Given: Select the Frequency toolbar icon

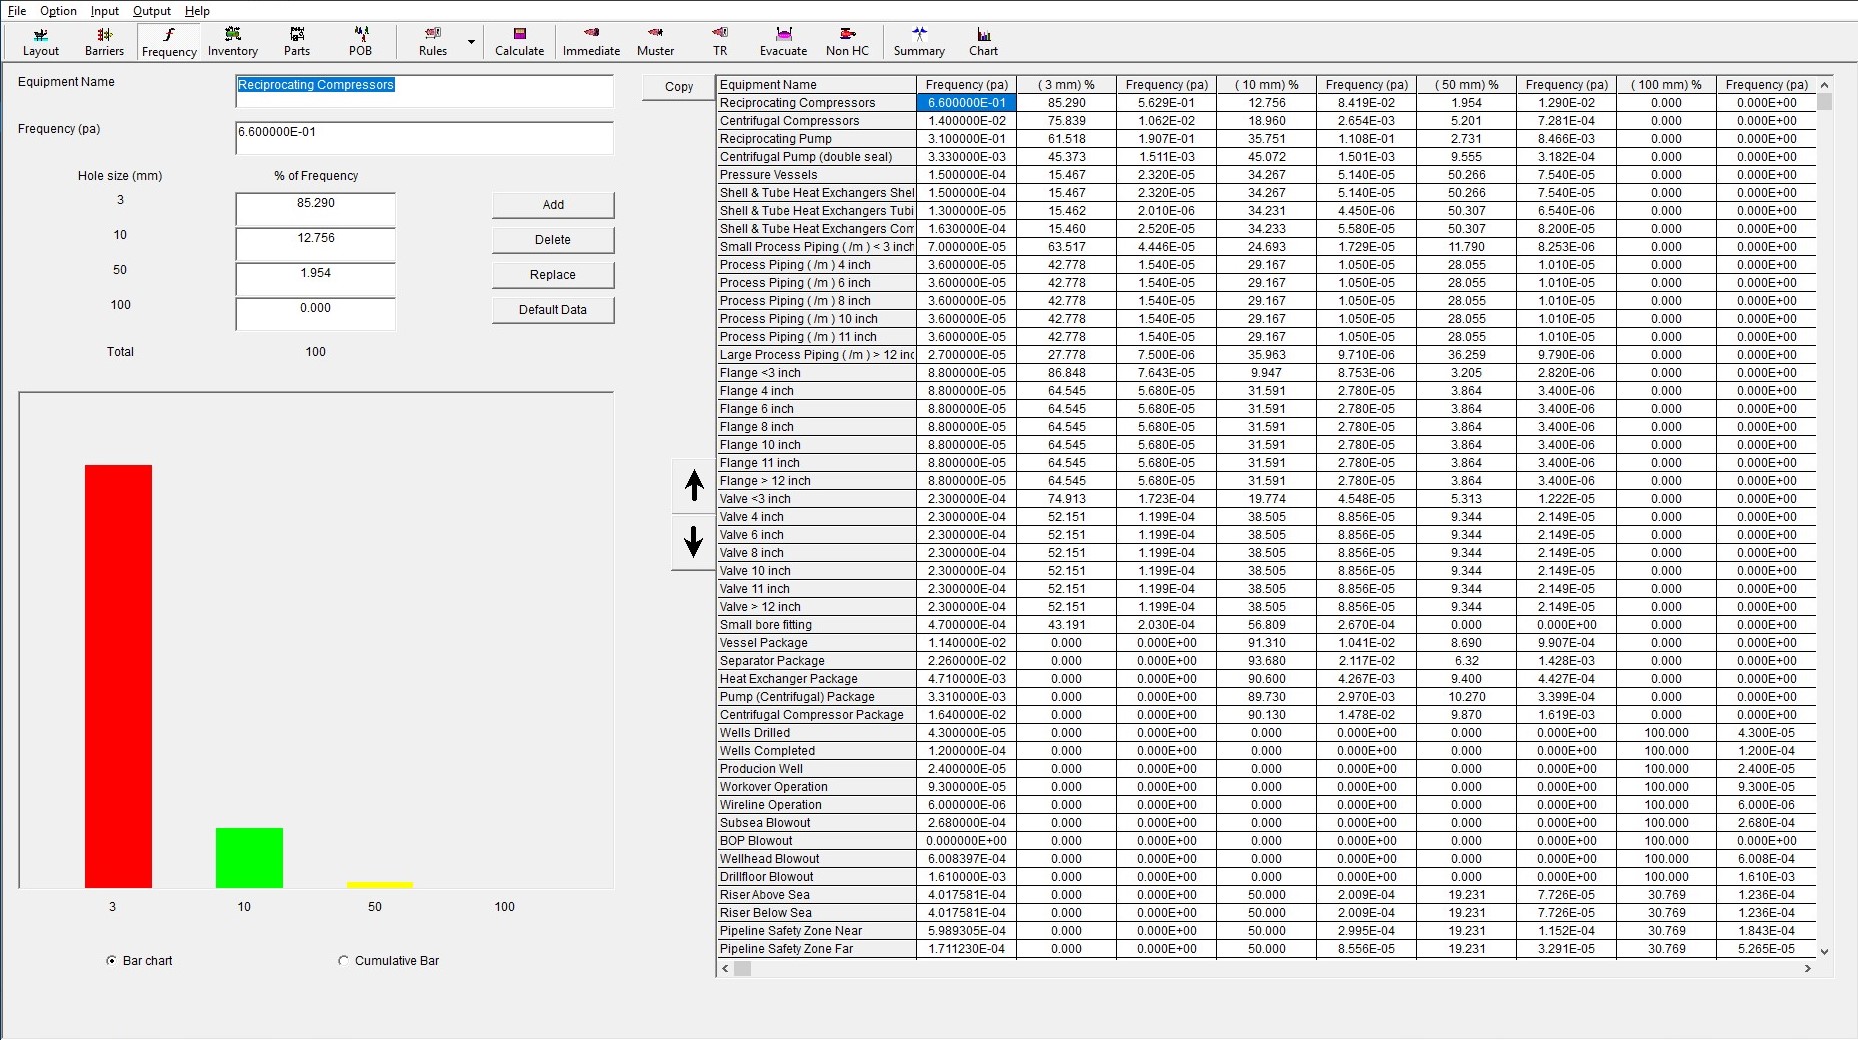Looking at the screenshot, I should tap(169, 42).
